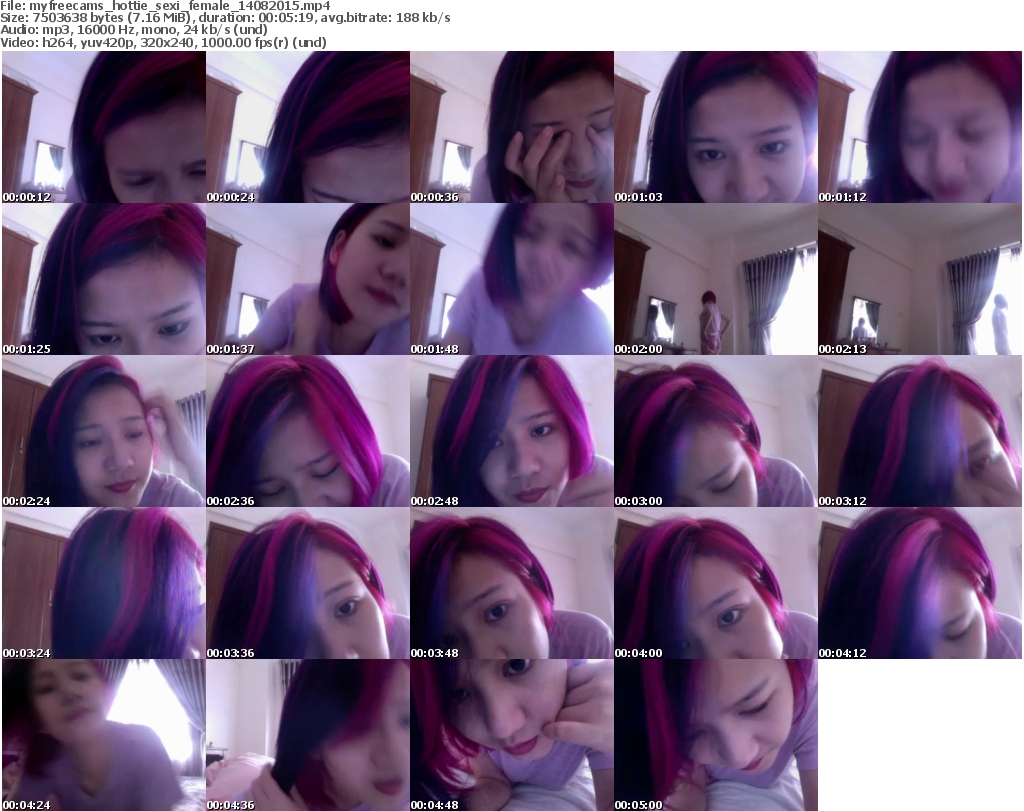Open the thumbnail stamped 00:03:00
The image size is (1024, 811).
[716, 431]
